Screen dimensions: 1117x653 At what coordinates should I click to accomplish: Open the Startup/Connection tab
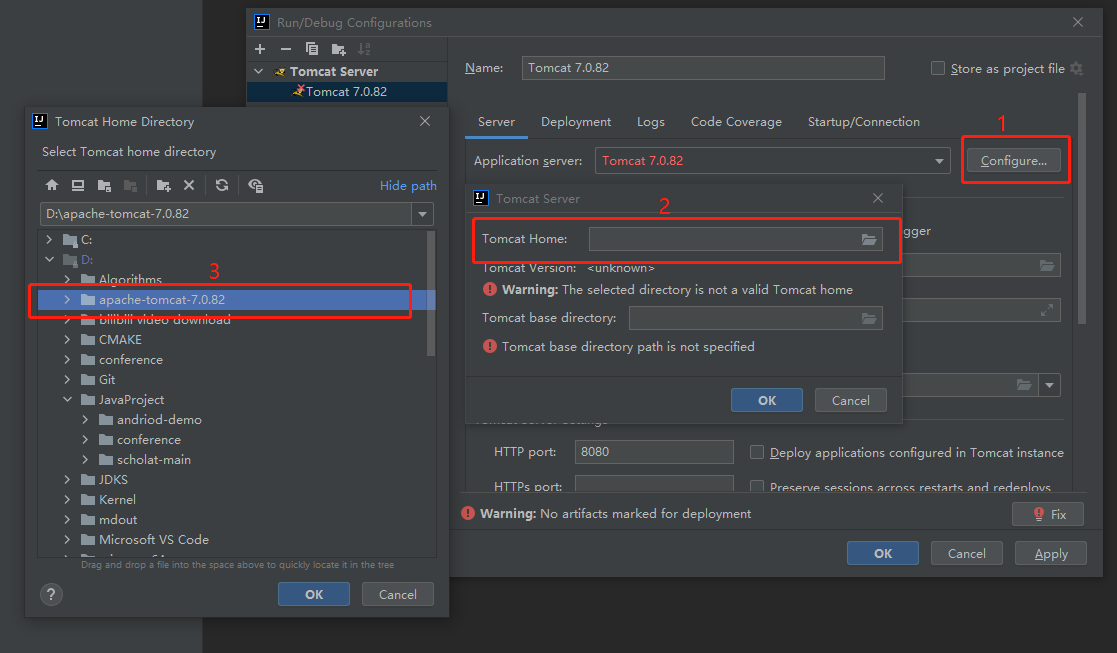click(863, 122)
